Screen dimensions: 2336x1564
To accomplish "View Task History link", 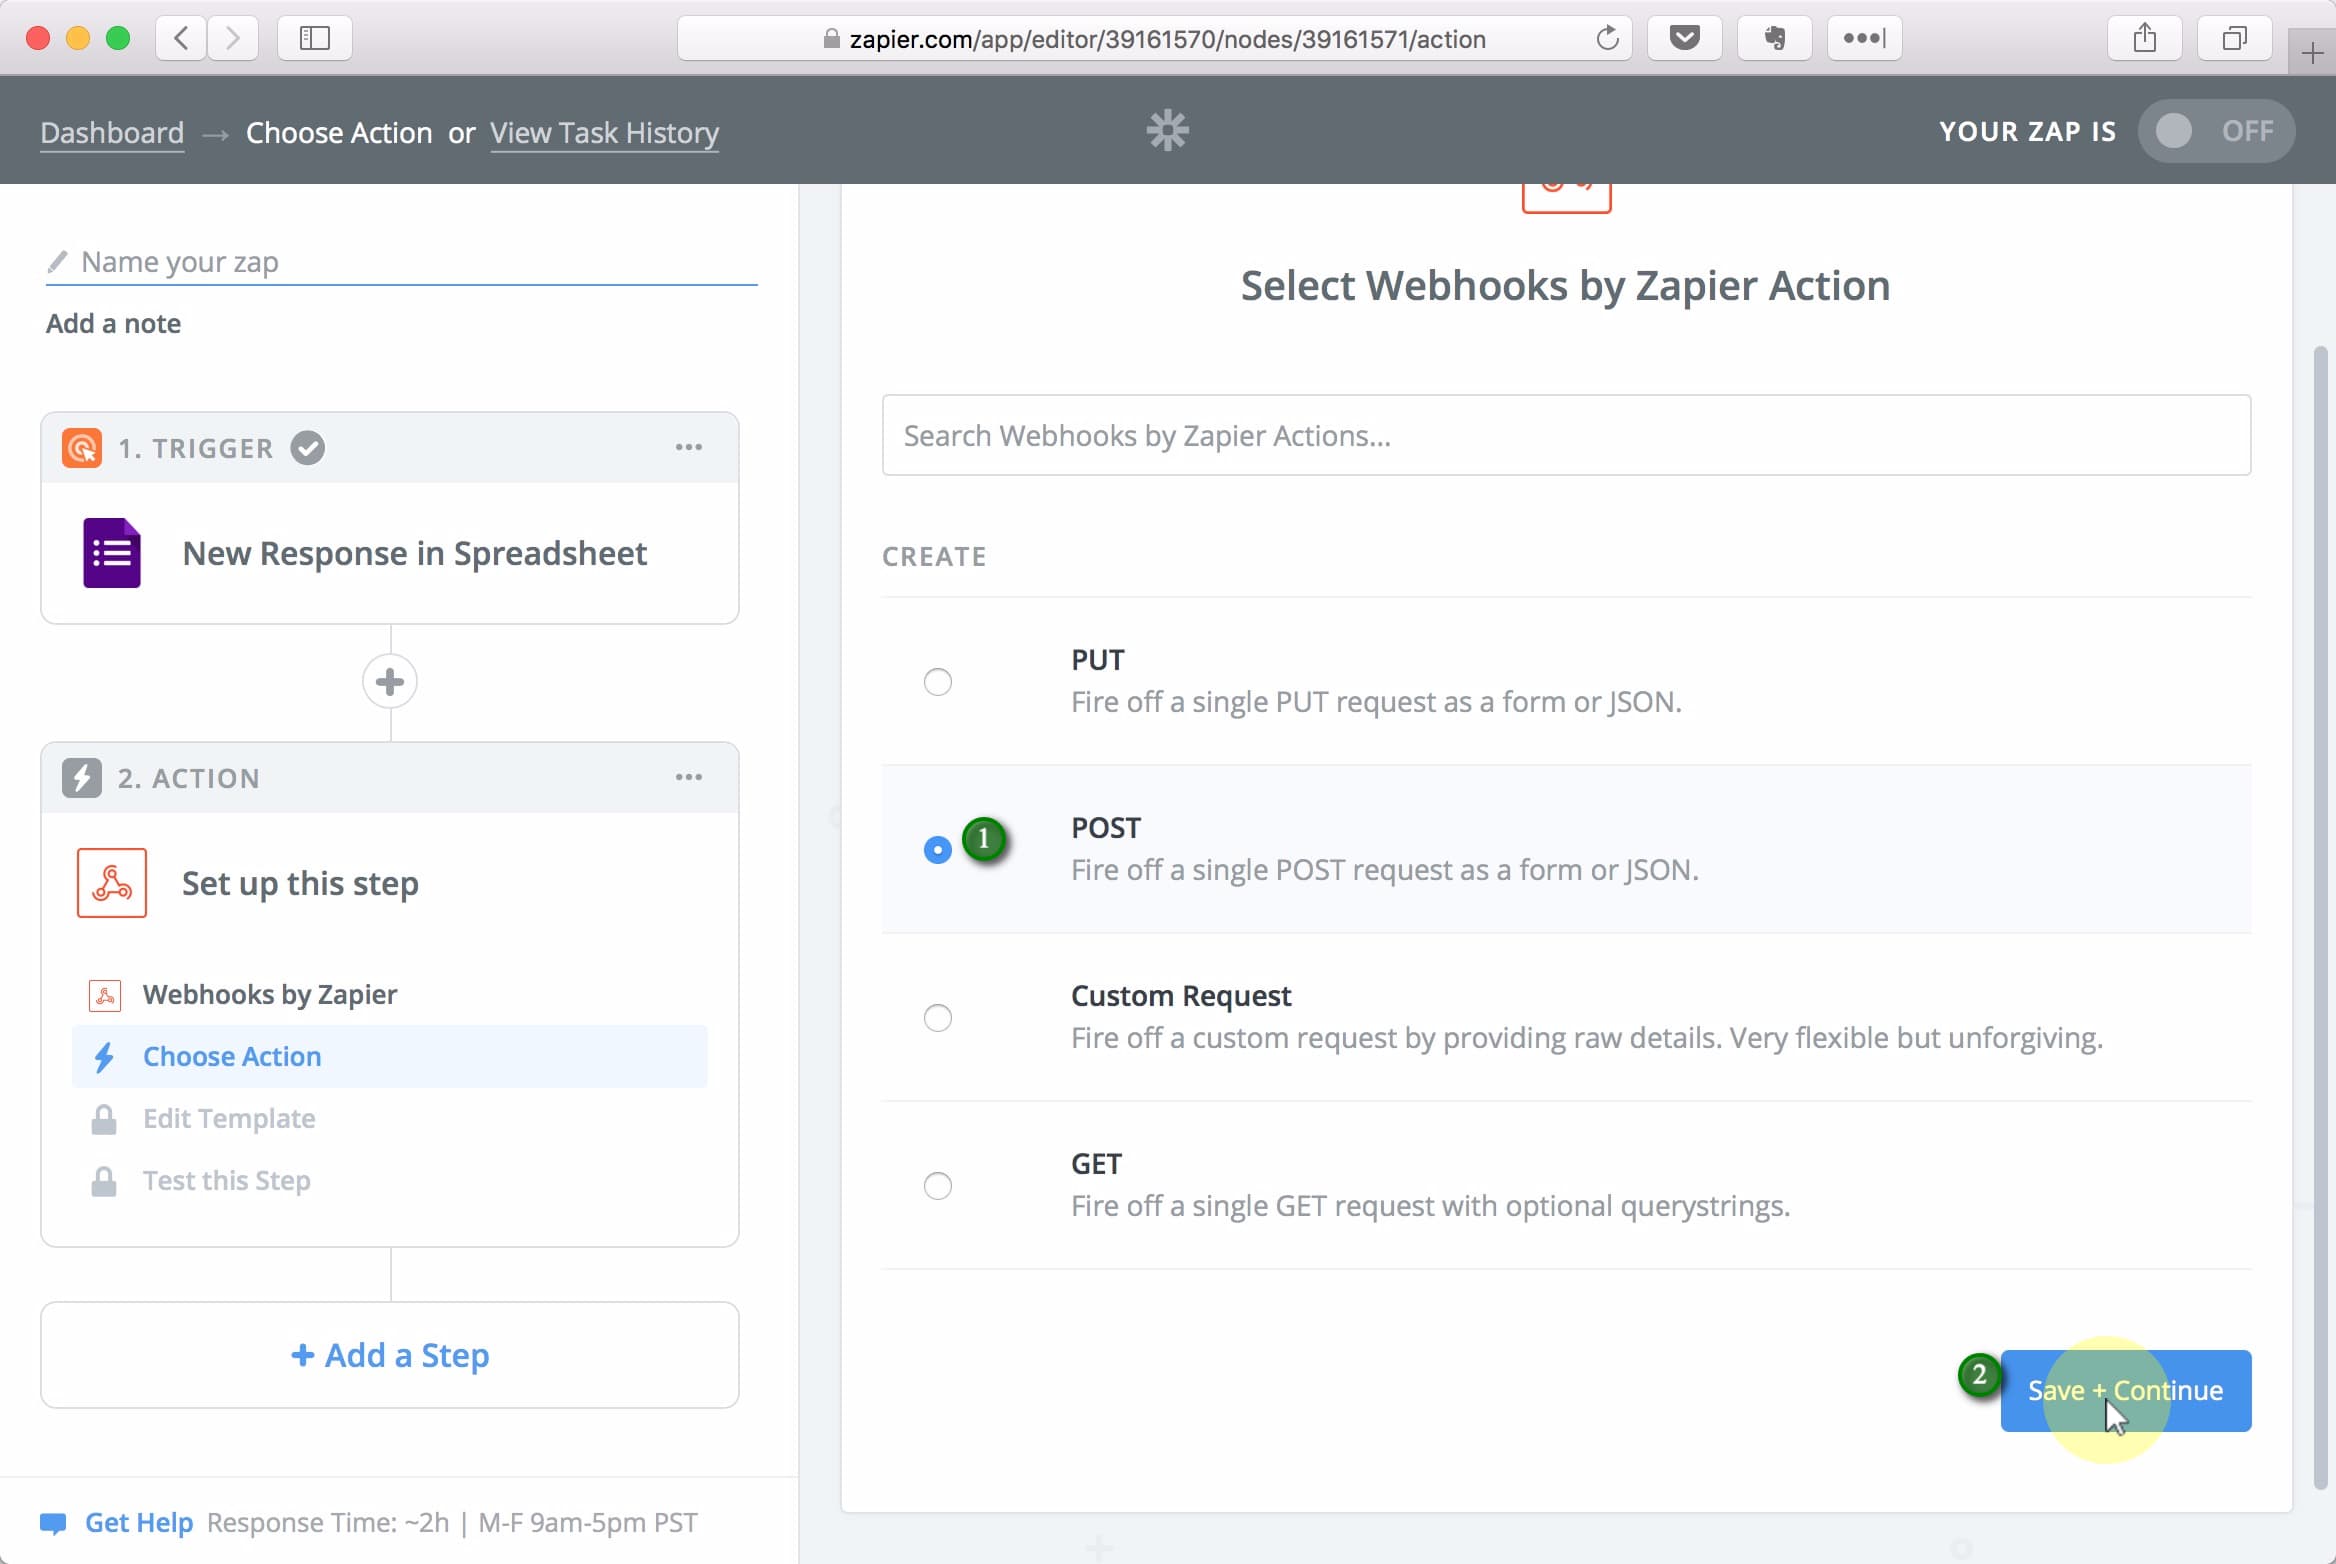I will [604, 131].
